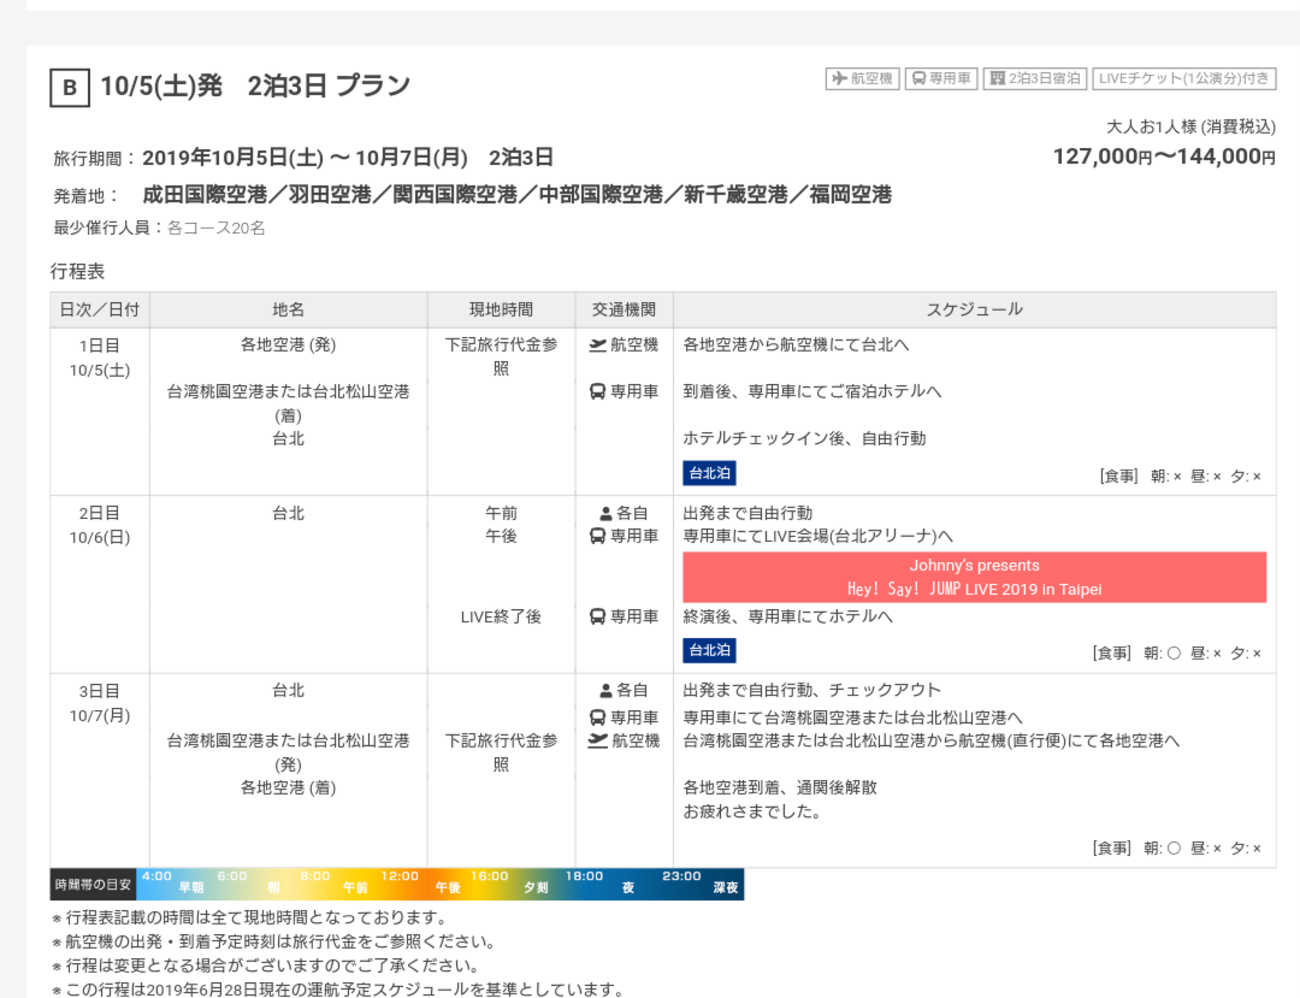Click the お疲れさまでした。 line
Image resolution: width=1300 pixels, height=998 pixels.
(753, 812)
